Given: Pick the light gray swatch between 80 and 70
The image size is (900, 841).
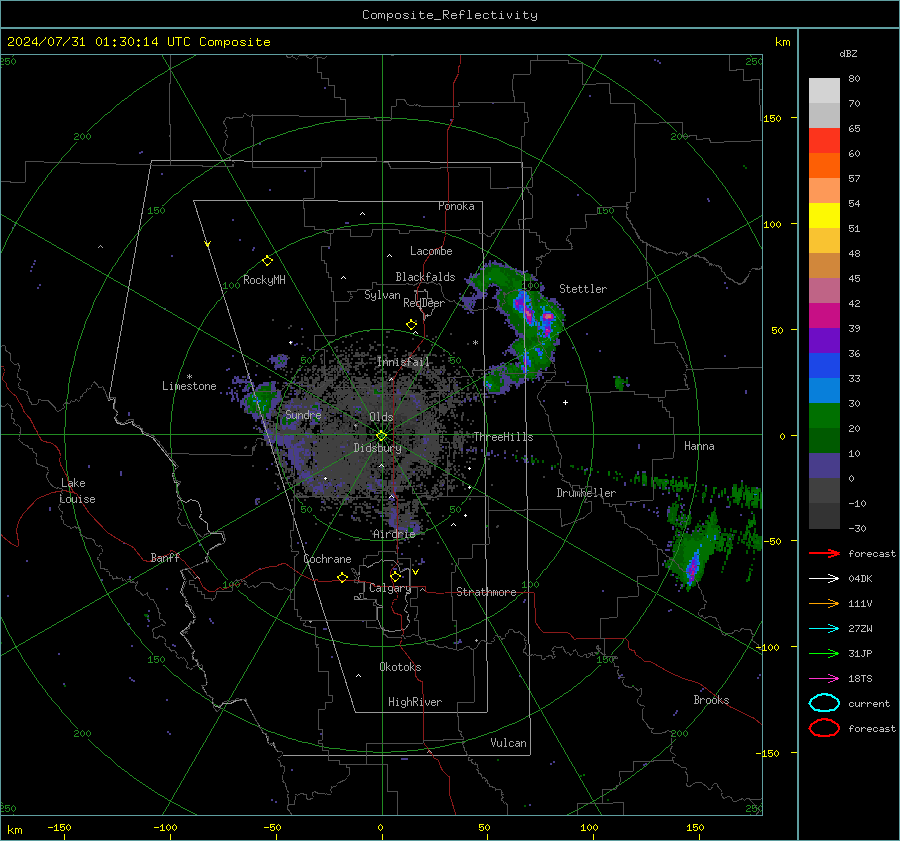Looking at the screenshot, I should click(x=824, y=90).
